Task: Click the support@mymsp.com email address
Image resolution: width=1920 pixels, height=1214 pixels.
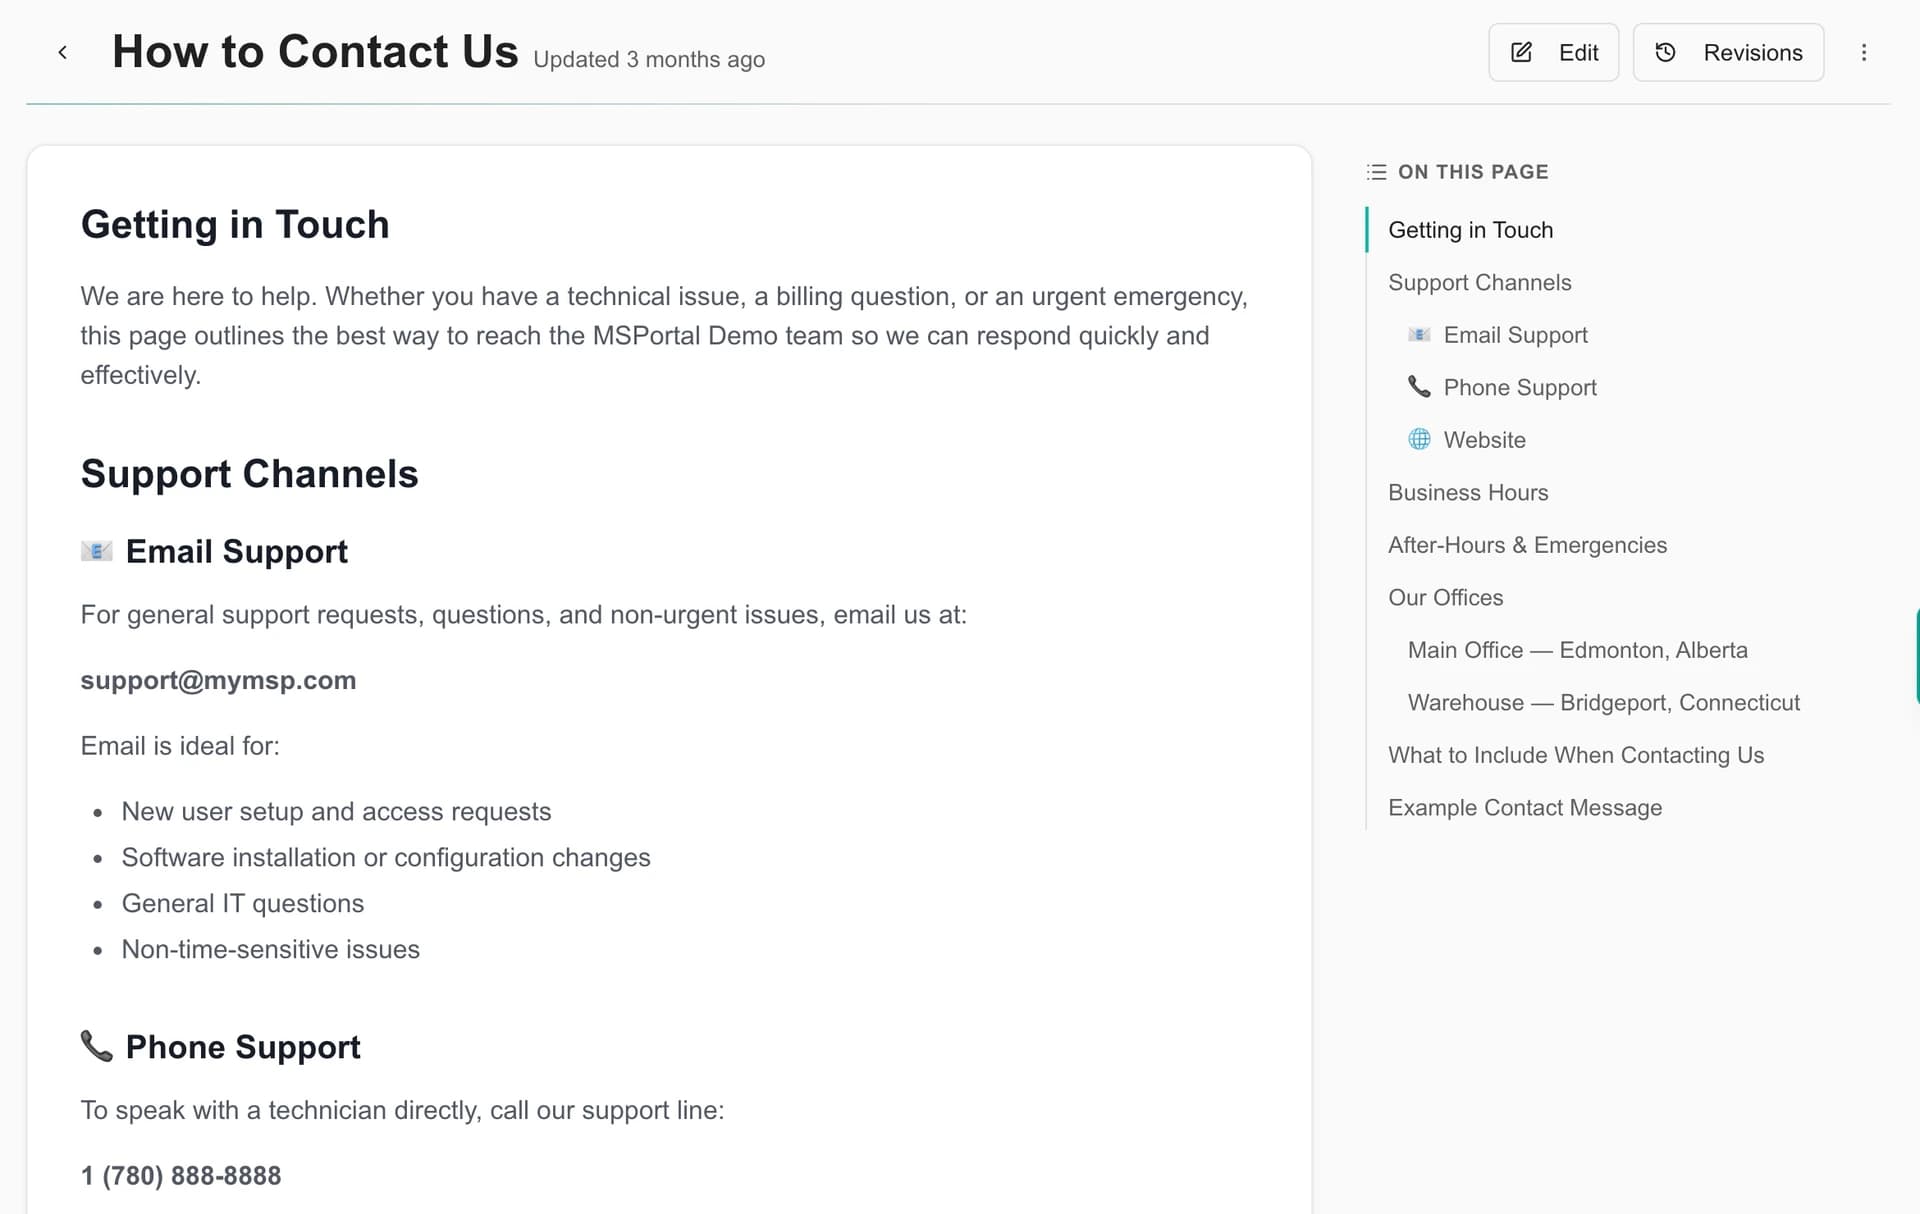Action: pos(218,680)
